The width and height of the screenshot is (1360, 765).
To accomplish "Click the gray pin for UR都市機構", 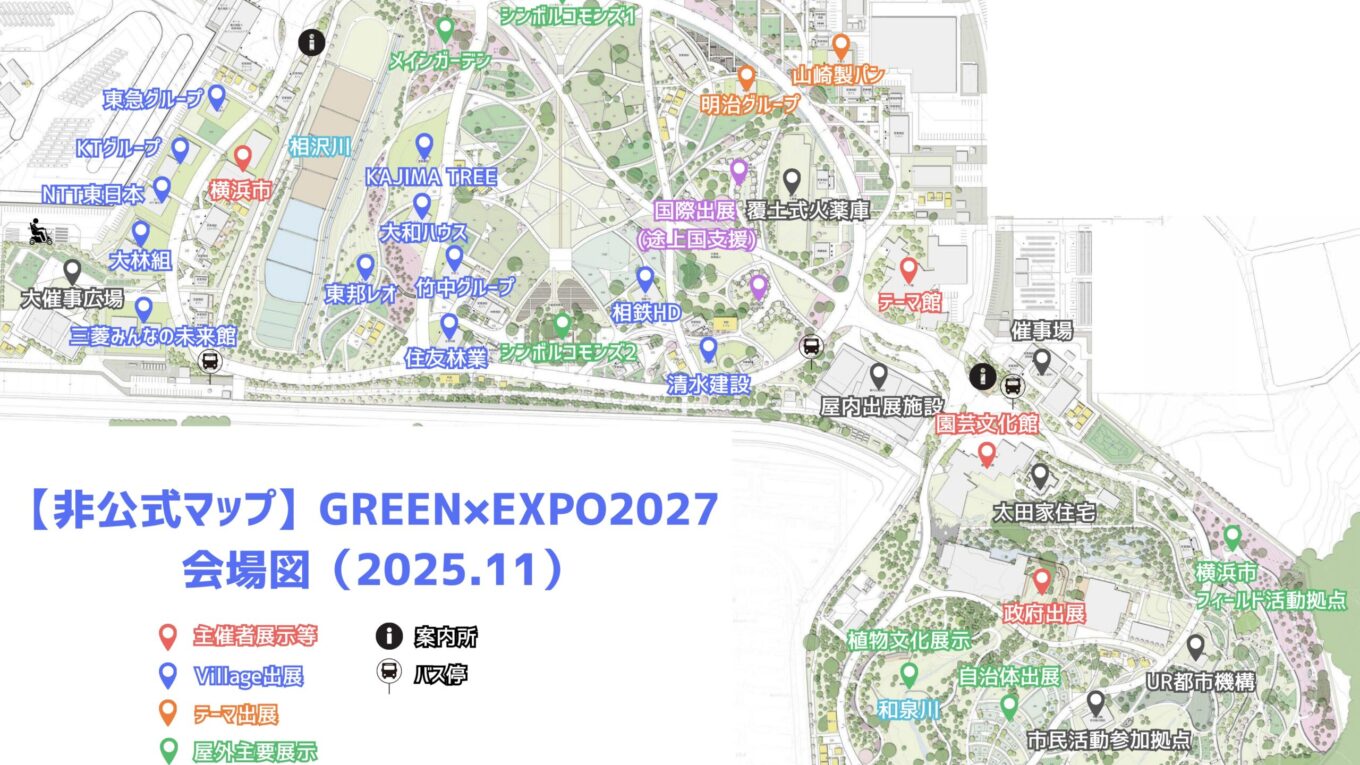I will point(1196,646).
